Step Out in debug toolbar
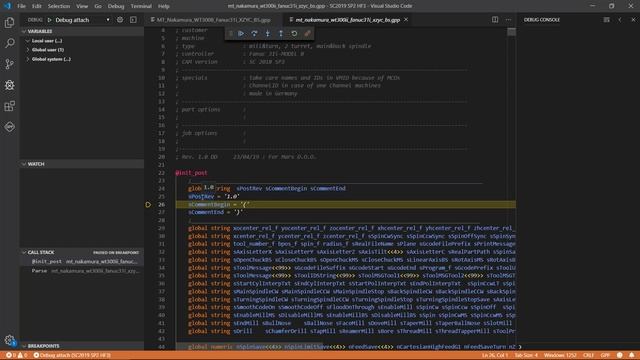Screen dimensions: 640x360 [x=281, y=33]
